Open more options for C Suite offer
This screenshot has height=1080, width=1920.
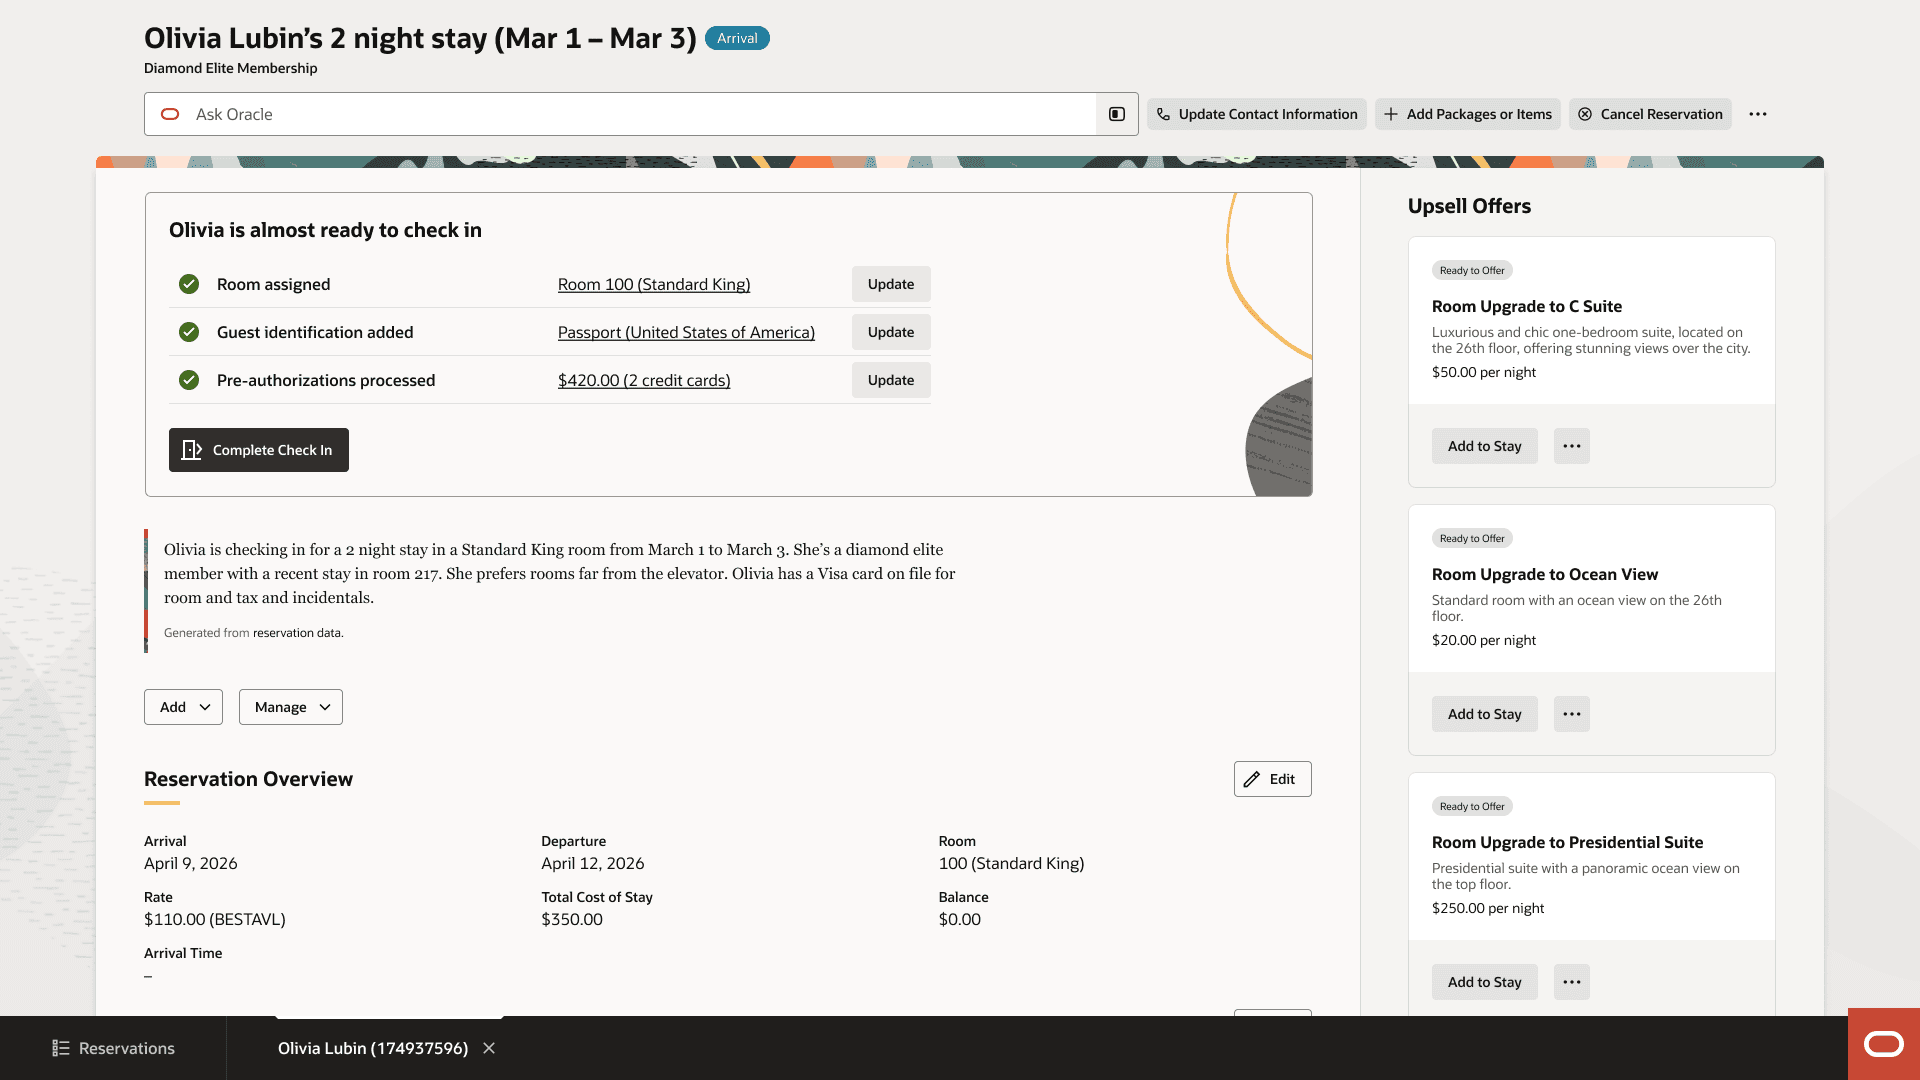pyautogui.click(x=1571, y=446)
